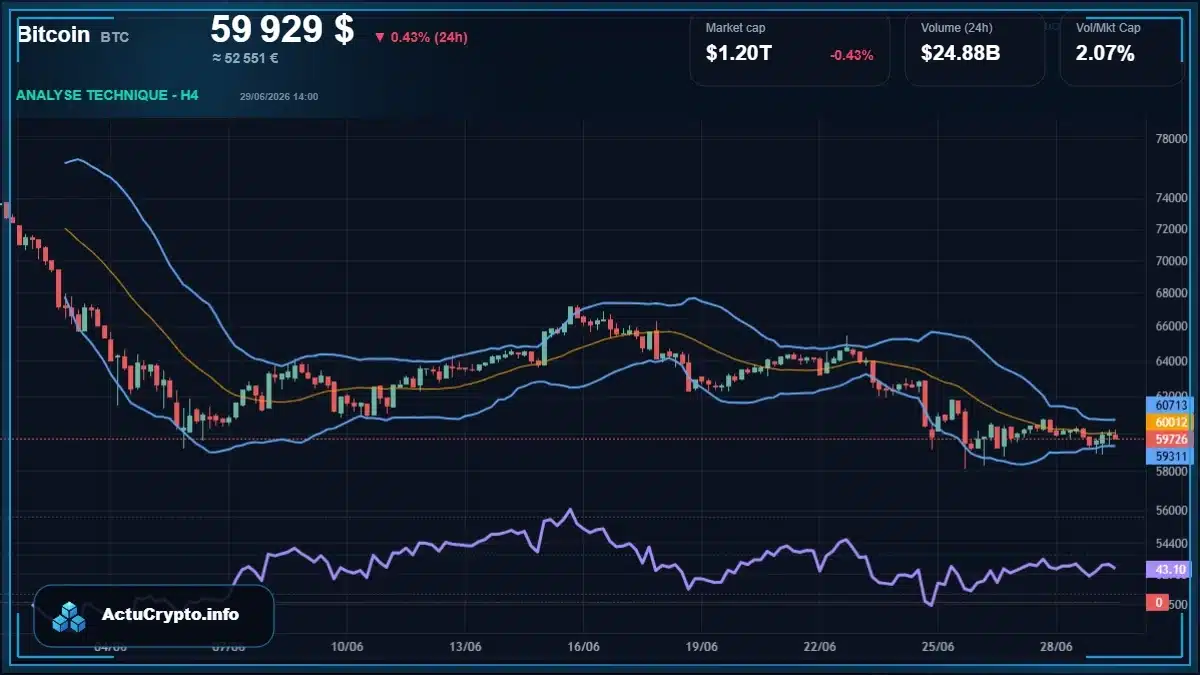Open the Volume (24h) $24.88B card

(975, 48)
